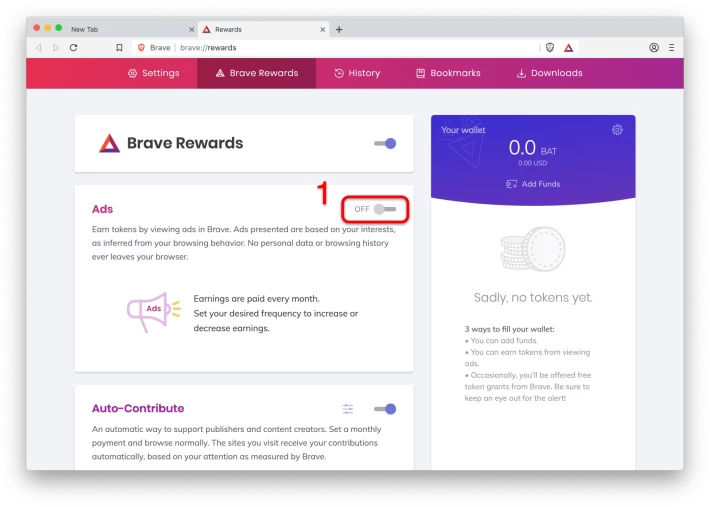Open the Bookmarks navigation tab

[x=448, y=73]
